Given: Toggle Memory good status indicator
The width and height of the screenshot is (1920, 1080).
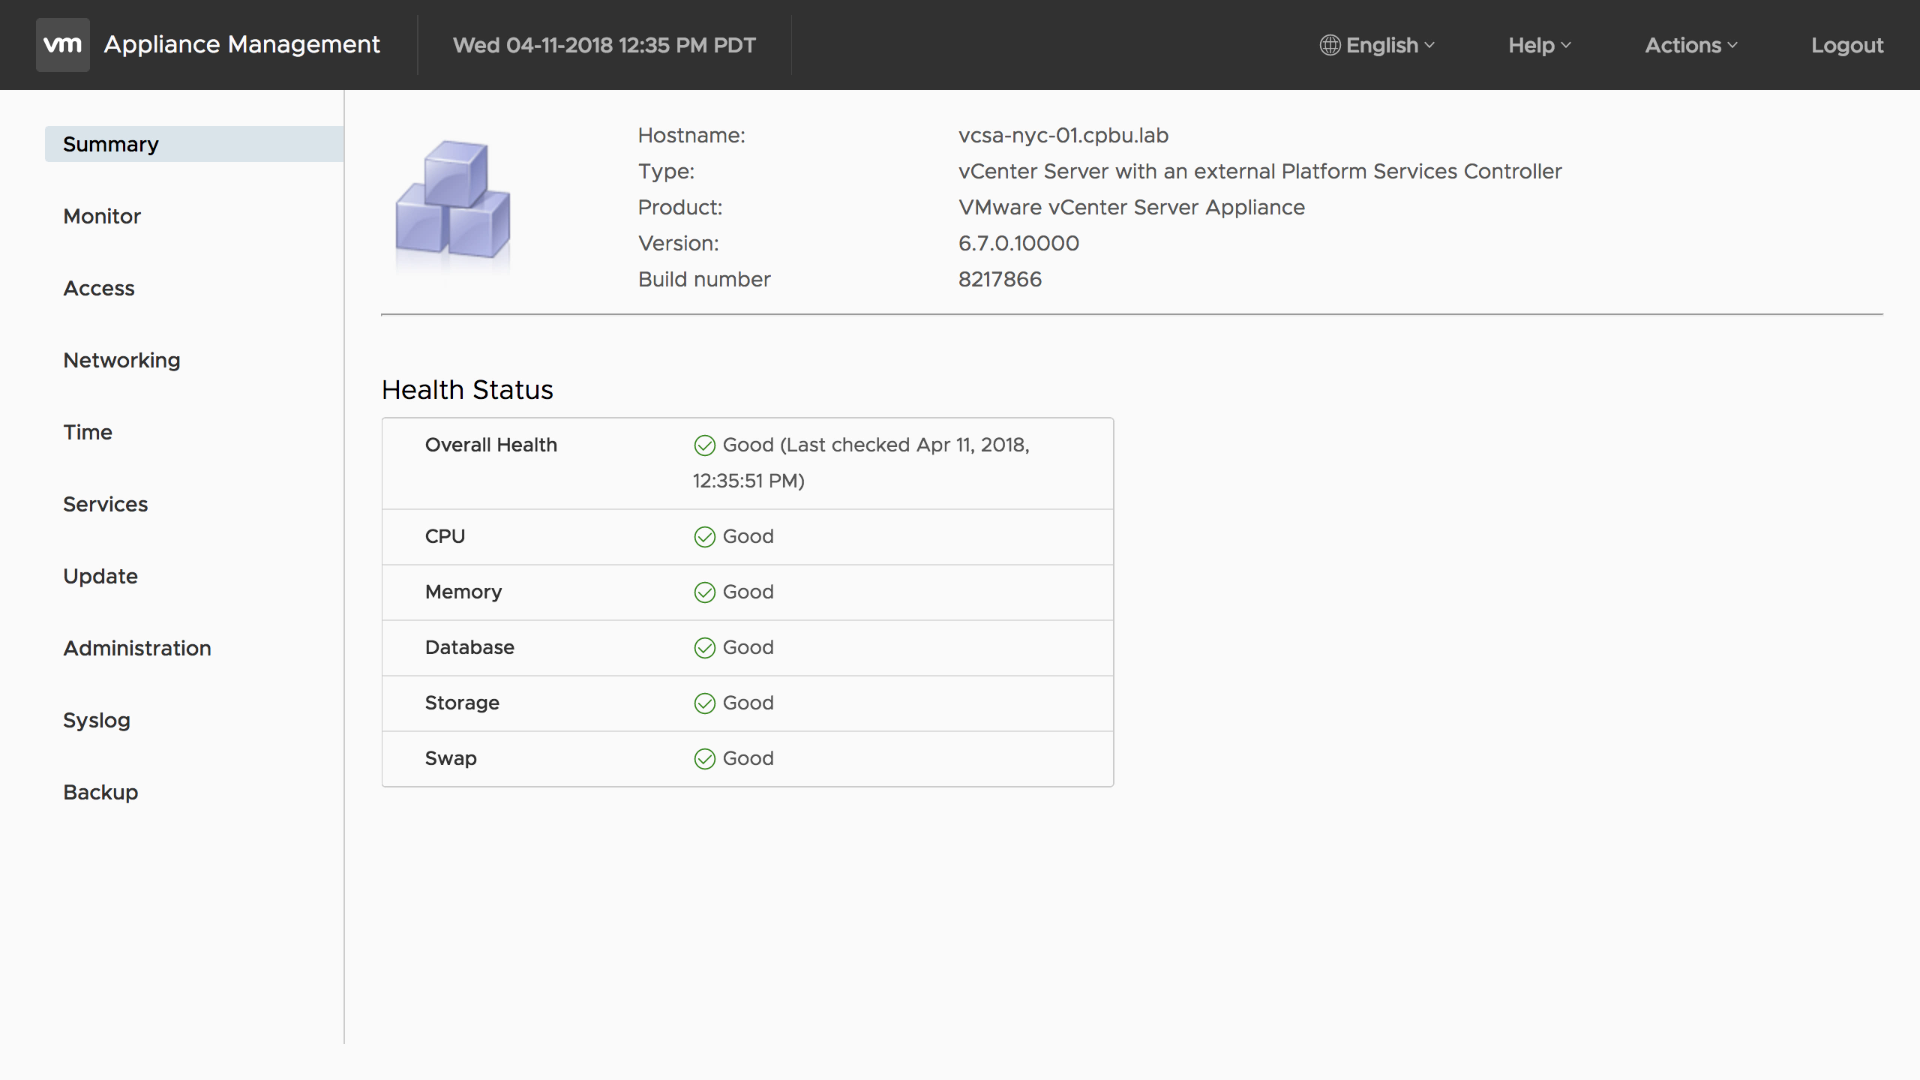Looking at the screenshot, I should (x=703, y=592).
